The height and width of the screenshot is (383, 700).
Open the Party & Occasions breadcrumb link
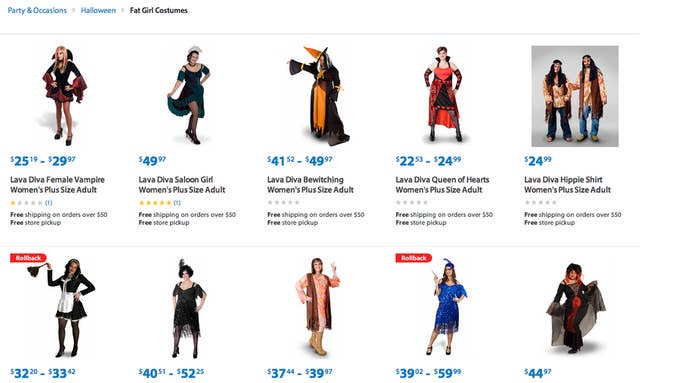coord(37,10)
